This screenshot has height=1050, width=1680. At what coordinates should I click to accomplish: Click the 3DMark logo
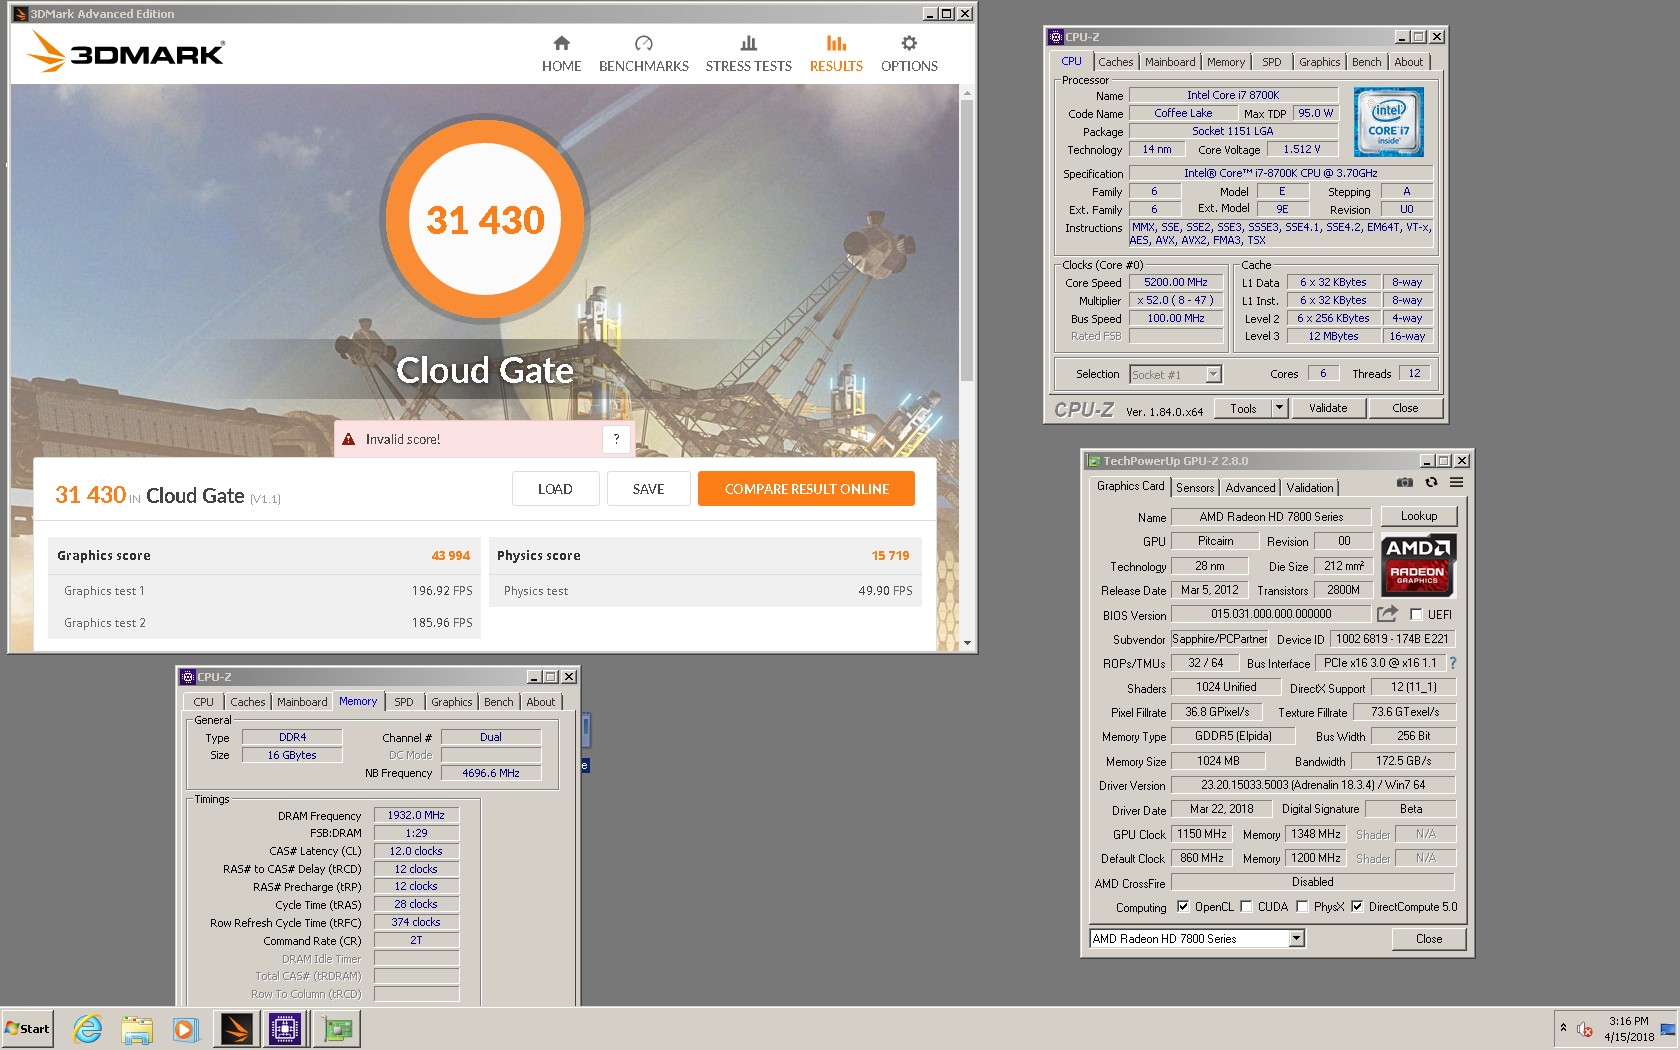click(126, 51)
